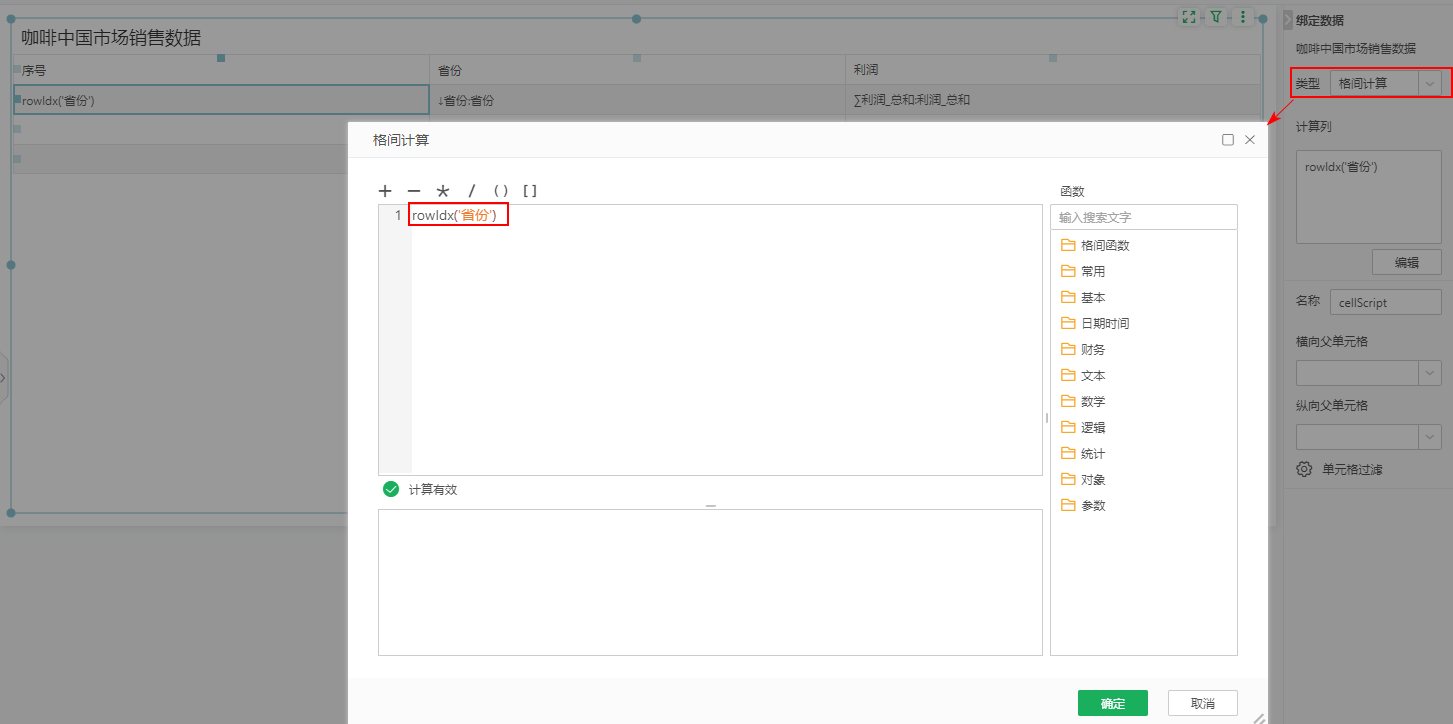Open the 财务 function folder
The height and width of the screenshot is (724, 1453).
1083,349
